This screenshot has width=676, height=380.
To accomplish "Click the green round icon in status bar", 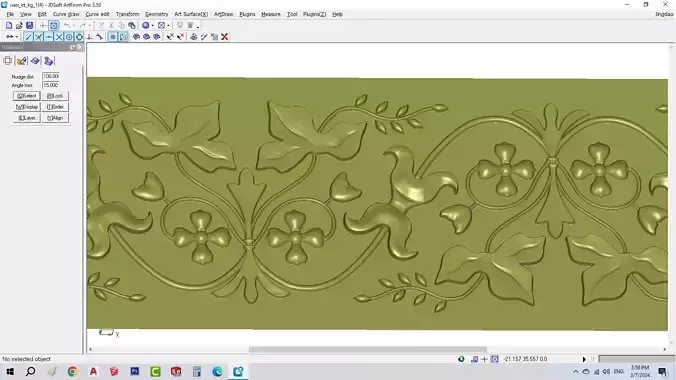I will click(x=461, y=359).
